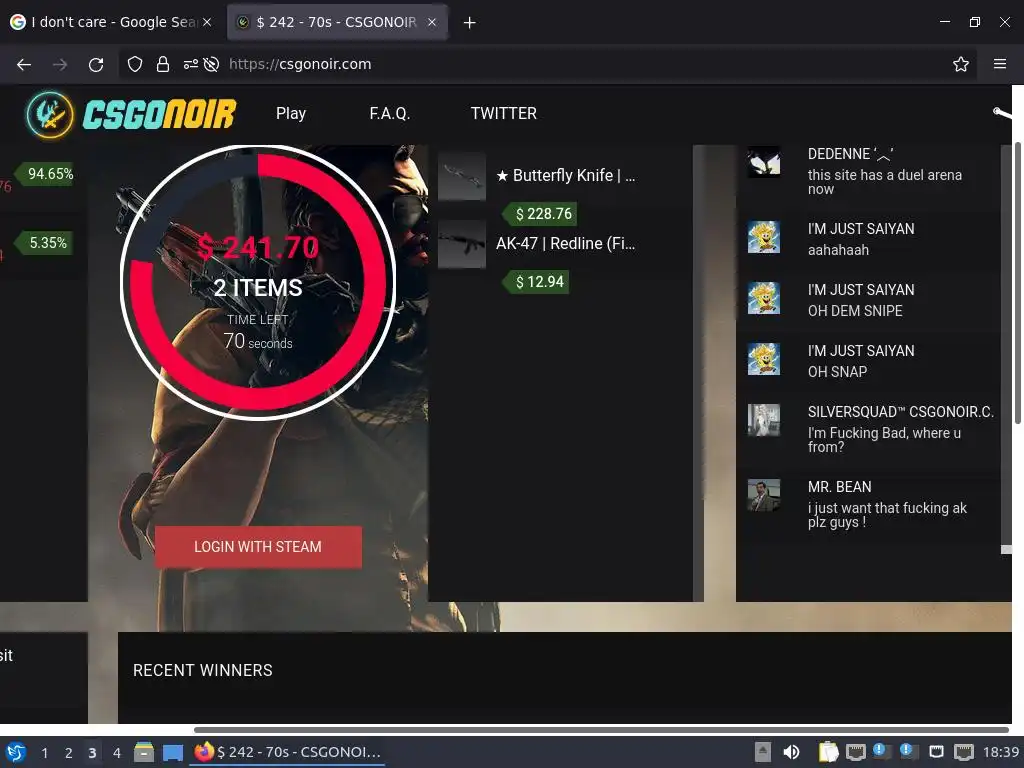The width and height of the screenshot is (1024, 768).
Task: Switch to workspace 3
Action: click(x=92, y=753)
